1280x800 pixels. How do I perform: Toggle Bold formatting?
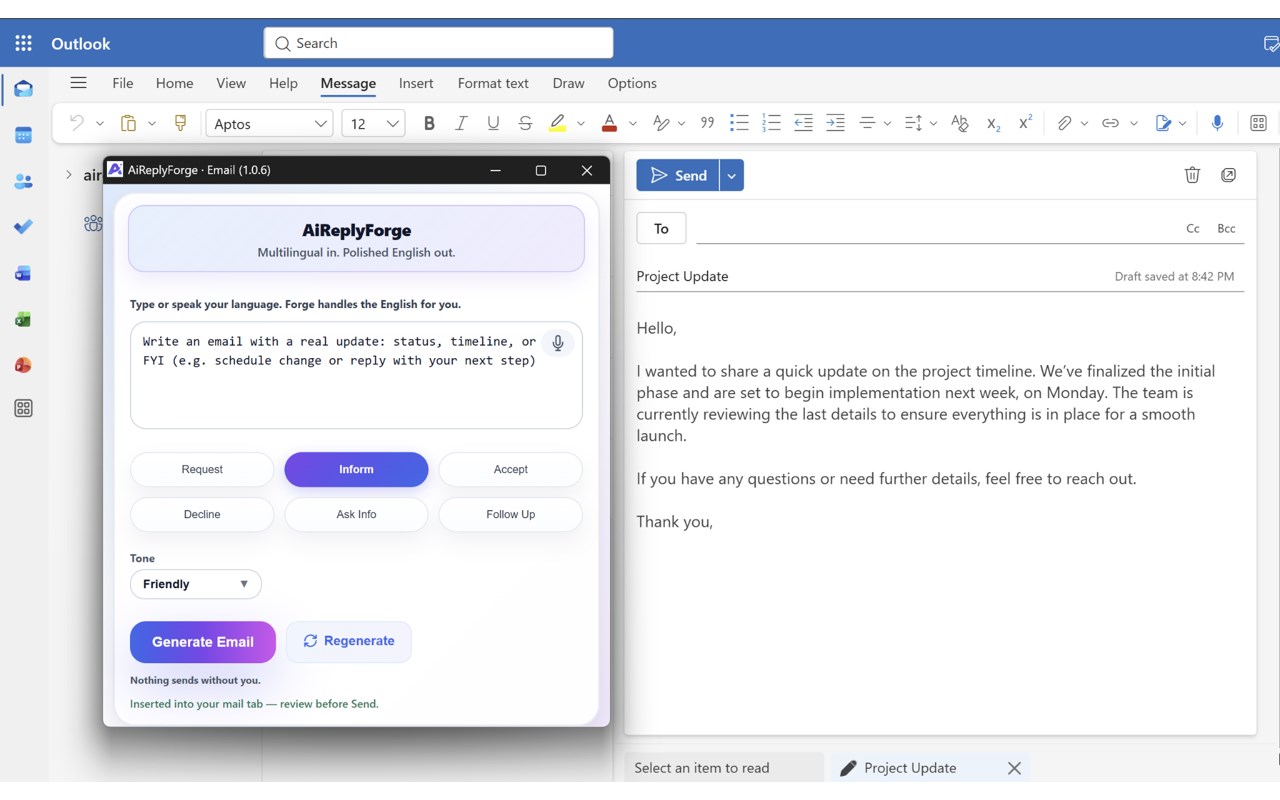tap(429, 123)
